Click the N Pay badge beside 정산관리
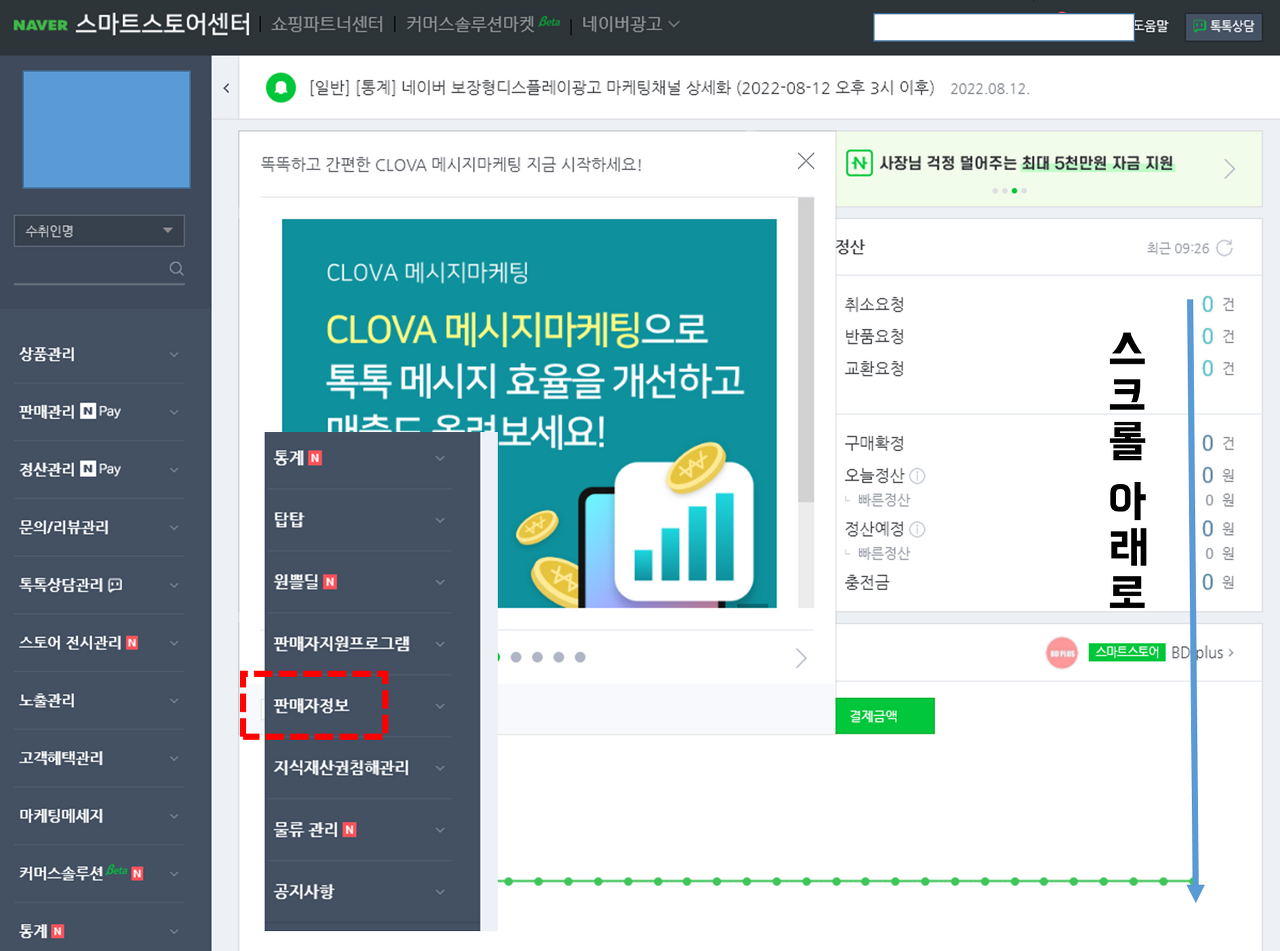Screen dimensions: 1280x951 pos(100,469)
